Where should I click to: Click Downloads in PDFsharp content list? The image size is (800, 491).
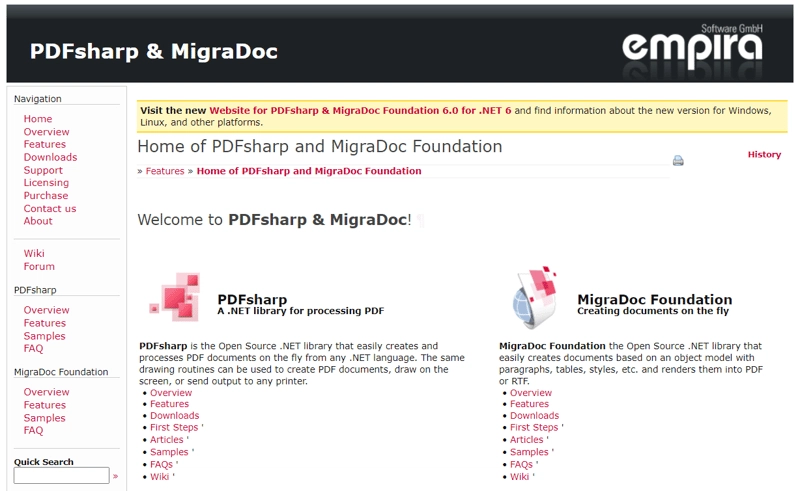click(x=174, y=415)
